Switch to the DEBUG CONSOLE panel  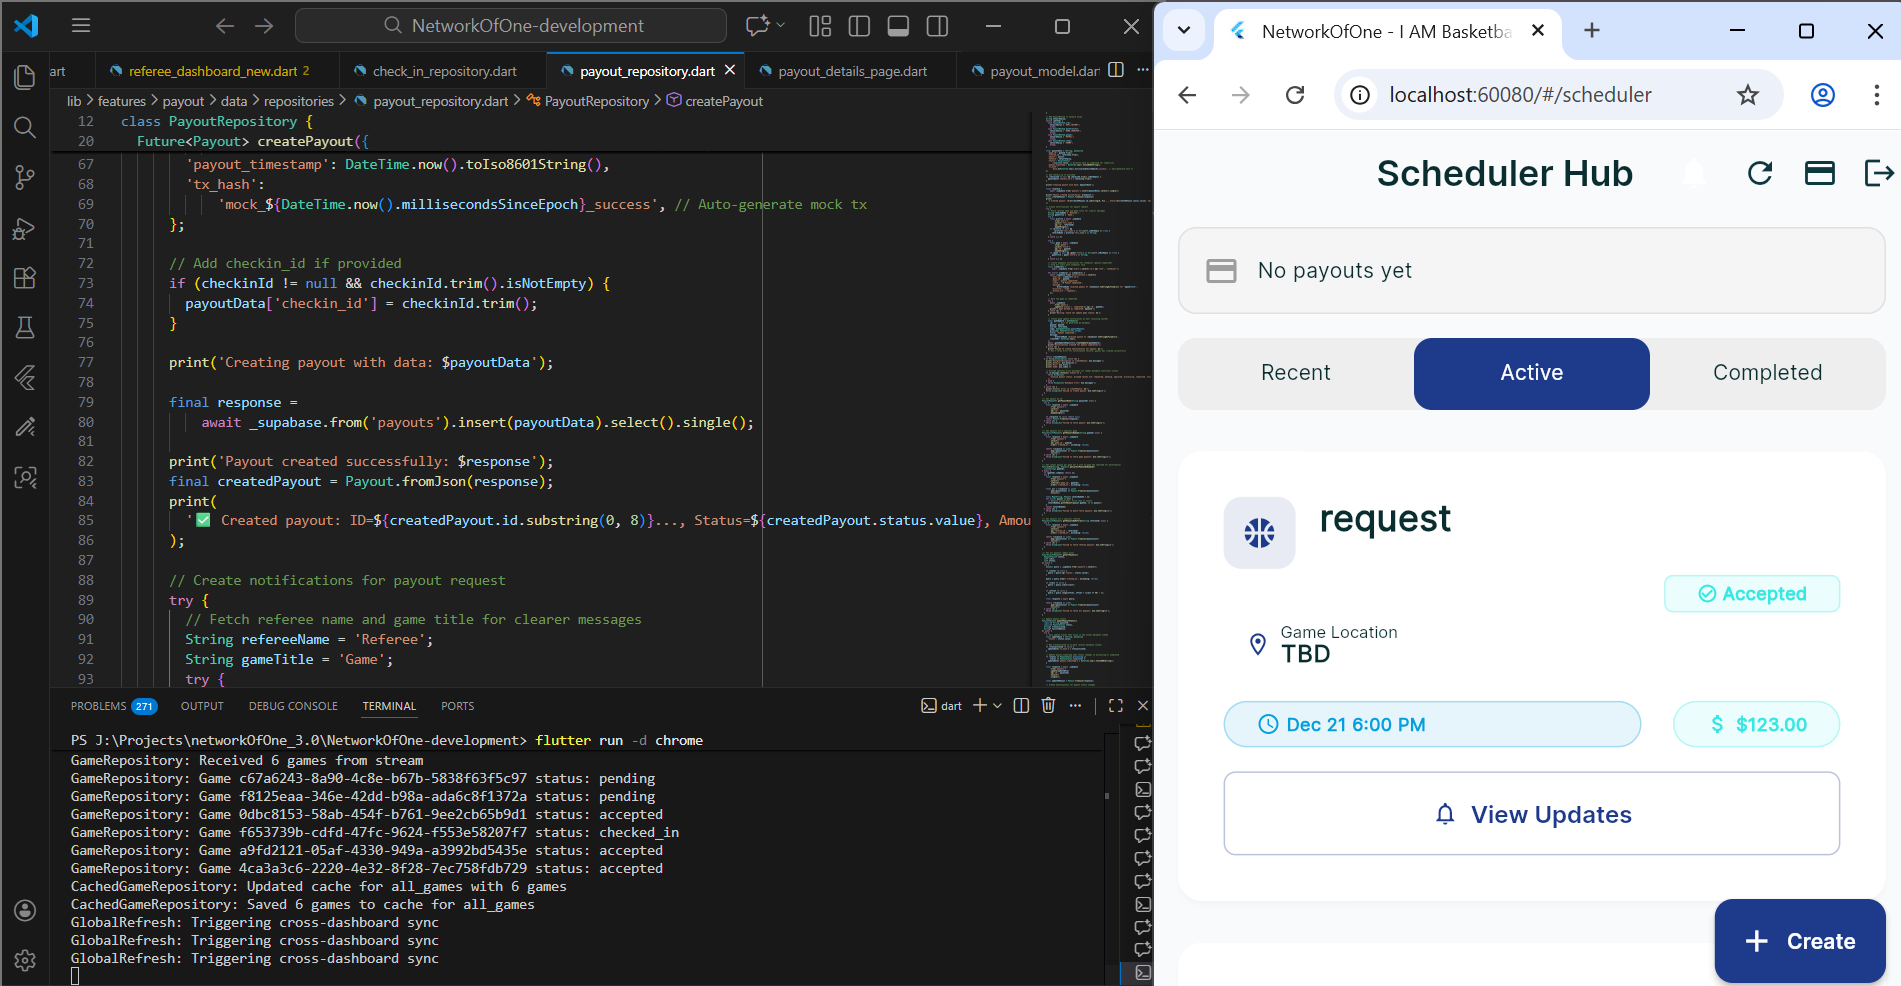[293, 706]
